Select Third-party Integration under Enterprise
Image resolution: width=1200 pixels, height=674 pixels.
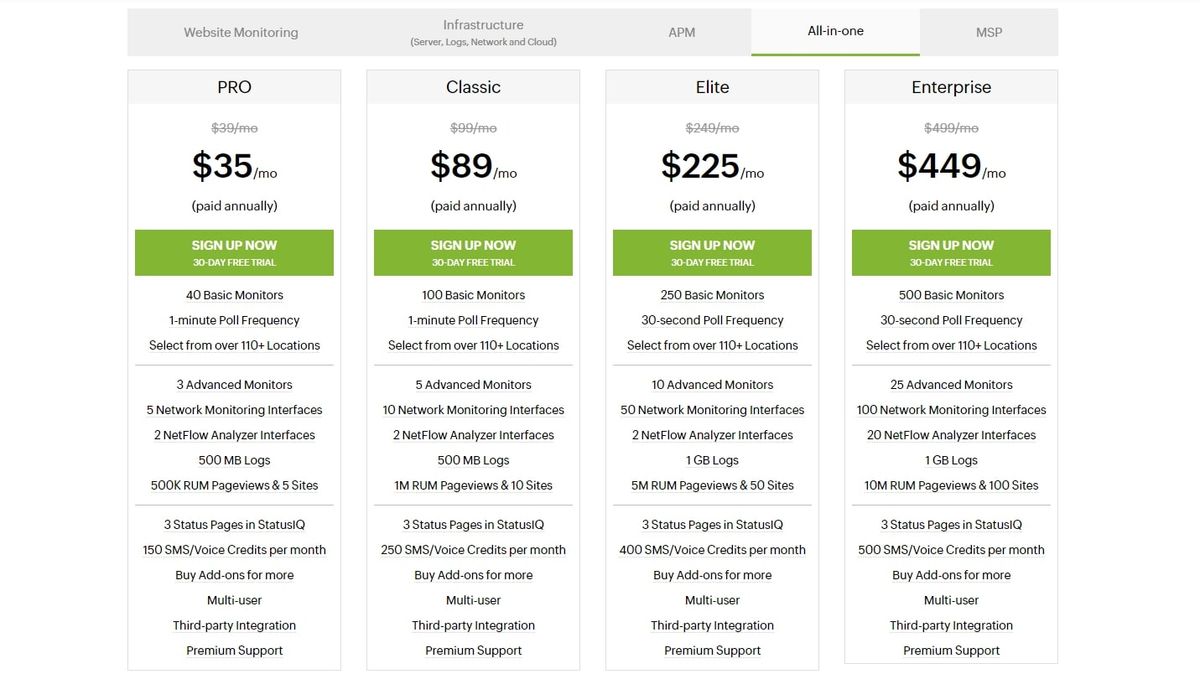pyautogui.click(x=950, y=624)
